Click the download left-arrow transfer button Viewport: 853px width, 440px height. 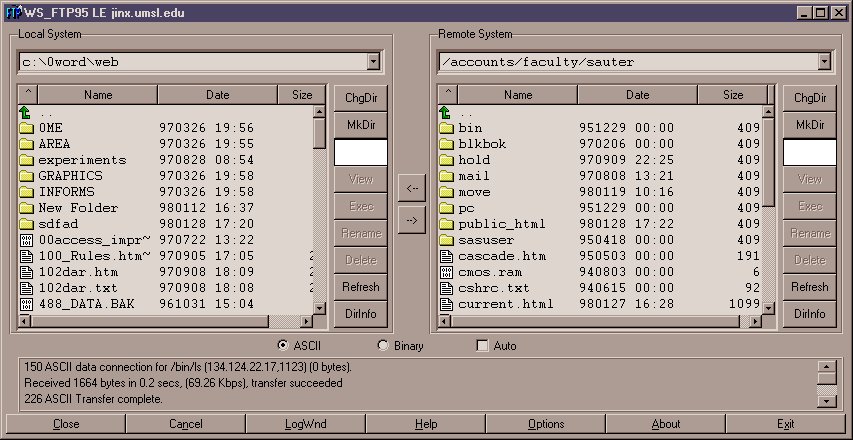[410, 187]
